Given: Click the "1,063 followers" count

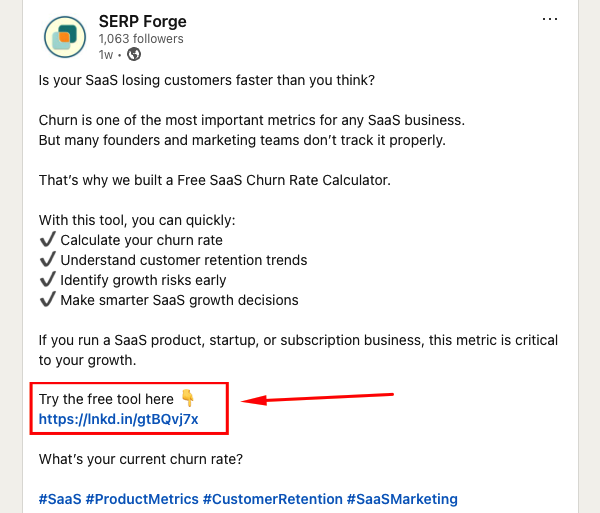Looking at the screenshot, I should (x=141, y=39).
